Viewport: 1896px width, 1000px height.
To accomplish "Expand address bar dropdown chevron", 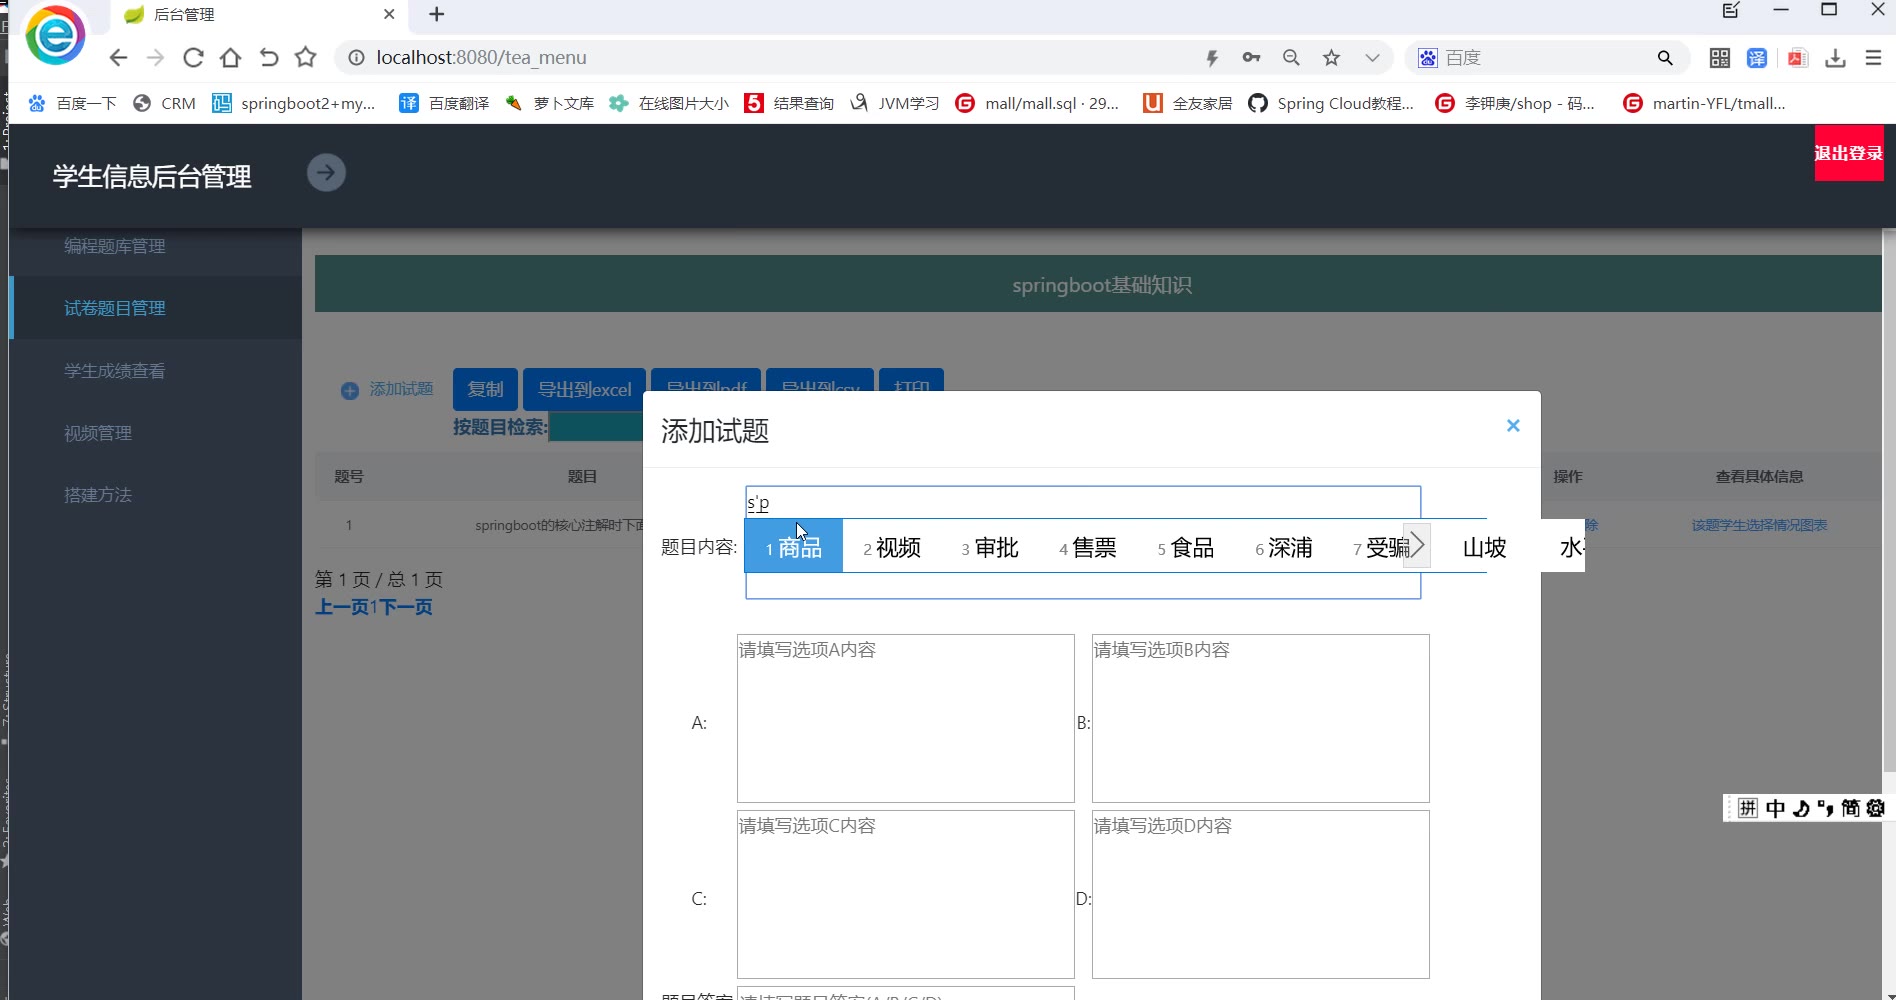I will tap(1372, 58).
